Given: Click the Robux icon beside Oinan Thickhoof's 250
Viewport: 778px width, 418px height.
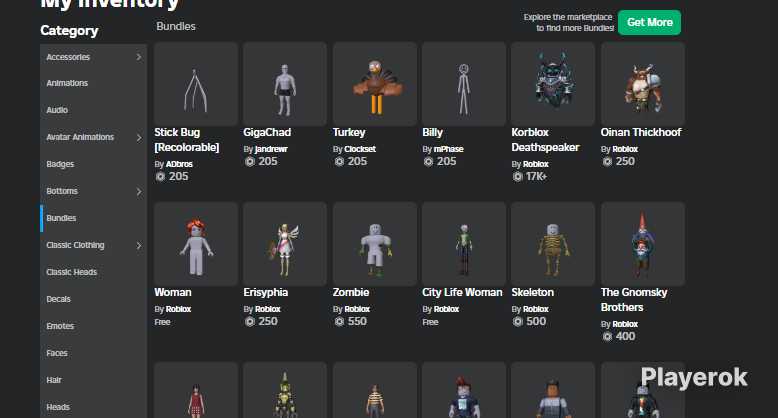Looking at the screenshot, I should coord(607,161).
